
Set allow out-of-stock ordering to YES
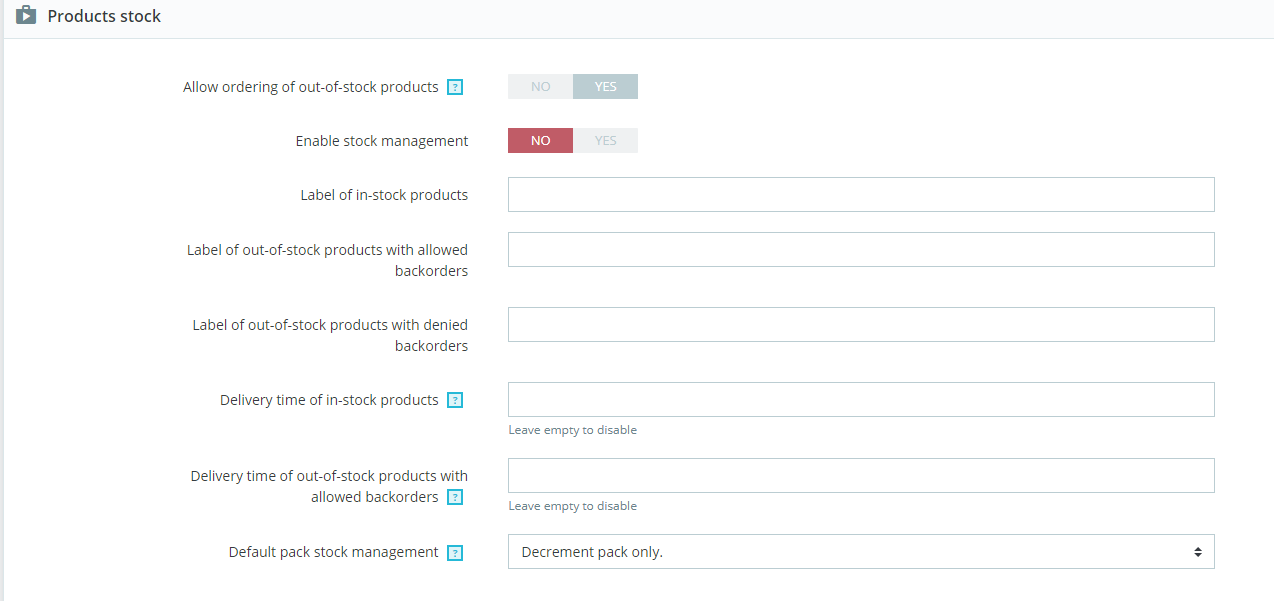tap(605, 87)
